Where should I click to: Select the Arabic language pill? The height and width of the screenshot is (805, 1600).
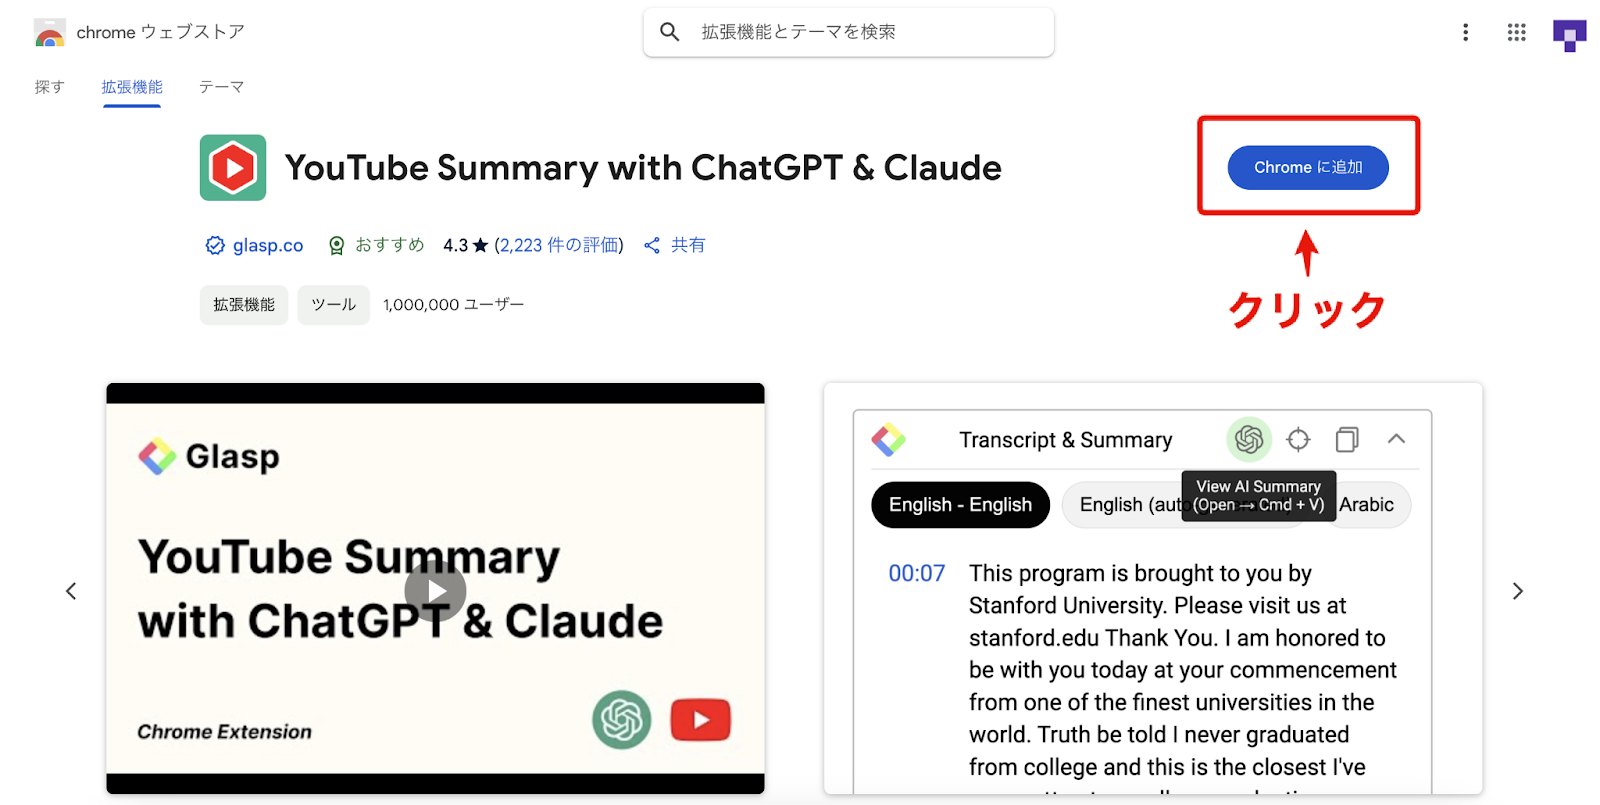[x=1371, y=505]
